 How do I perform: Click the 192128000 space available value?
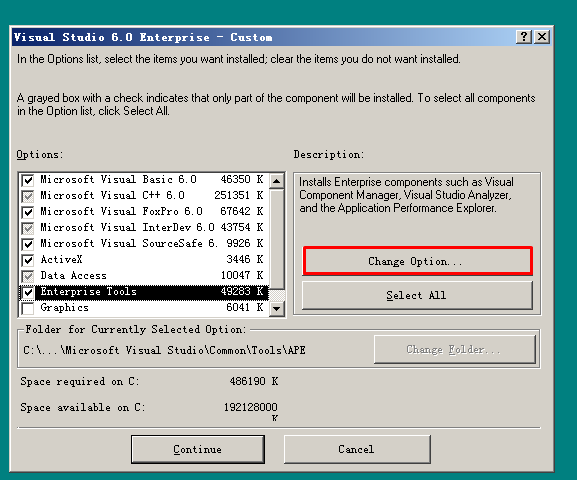[251, 407]
